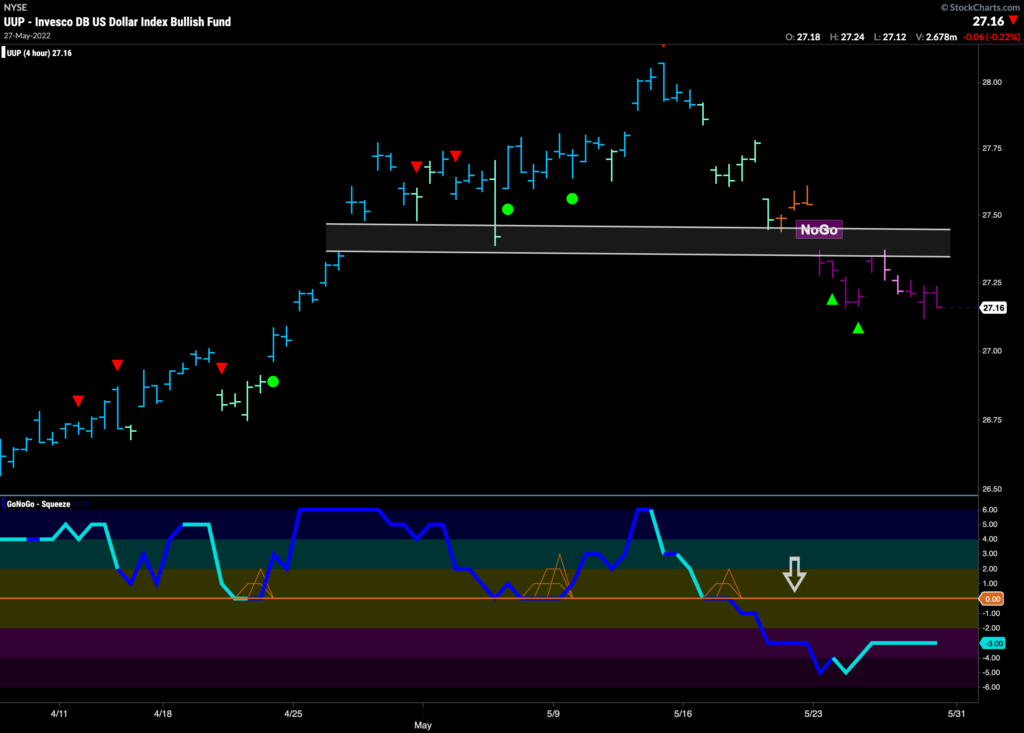Select the GoNoGo - Squeeze indicator label

click(x=38, y=504)
